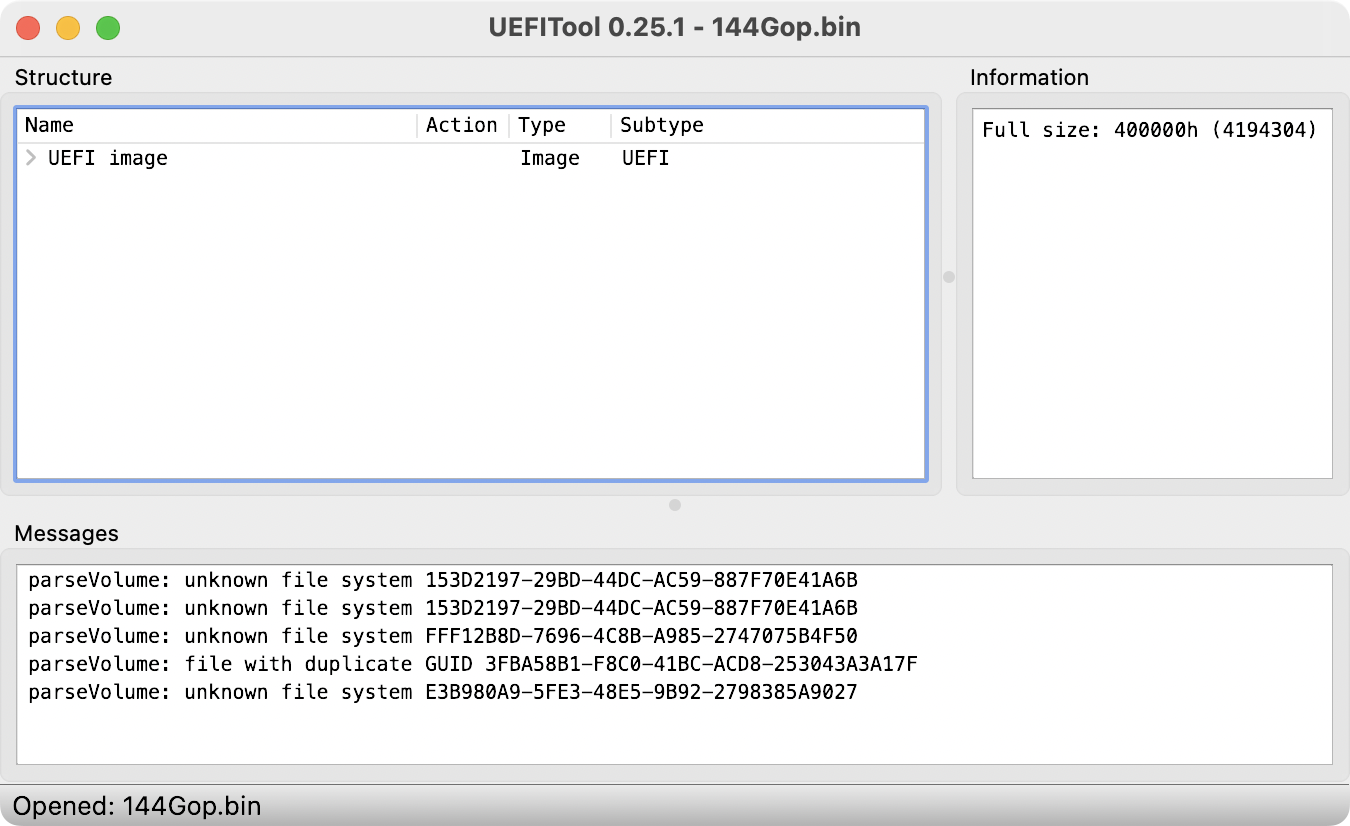
Task: Select the topmost parseVolume message
Action: pos(443,580)
